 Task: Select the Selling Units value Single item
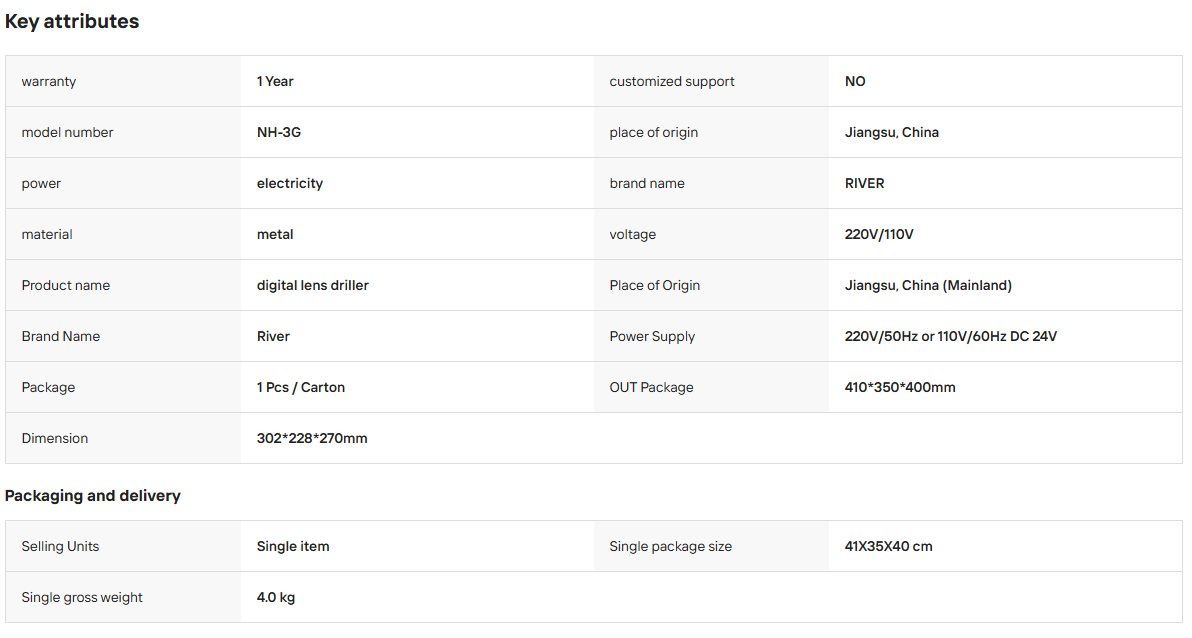point(293,546)
